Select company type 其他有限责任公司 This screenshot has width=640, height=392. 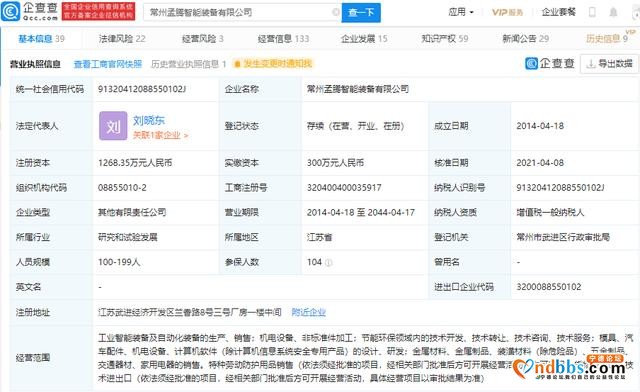coord(132,212)
